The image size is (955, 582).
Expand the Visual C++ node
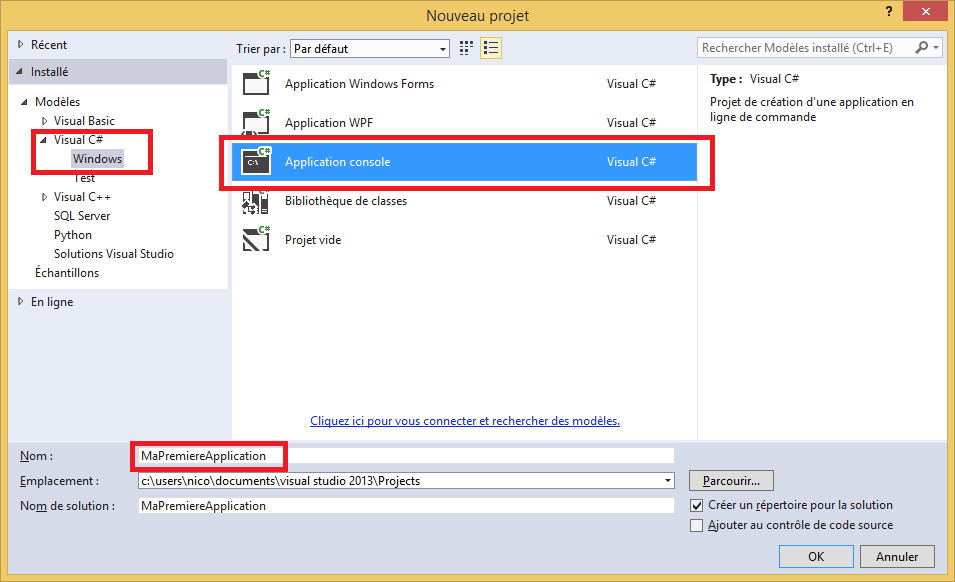[44, 197]
